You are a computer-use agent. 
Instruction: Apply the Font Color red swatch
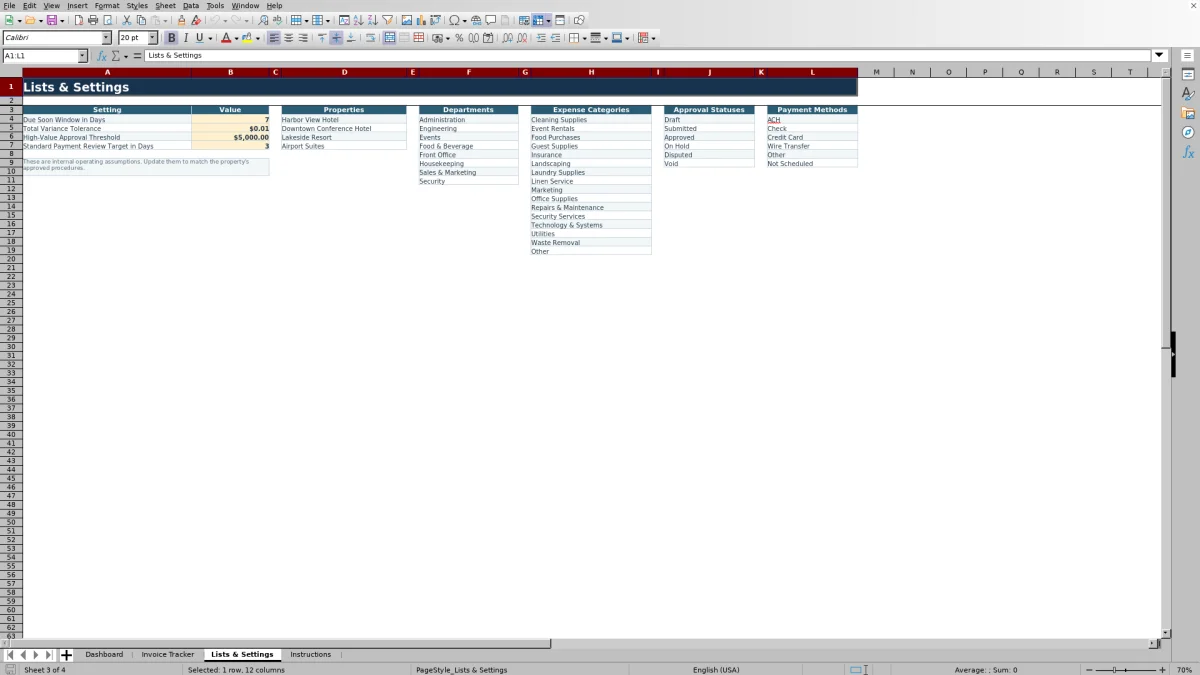point(226,38)
